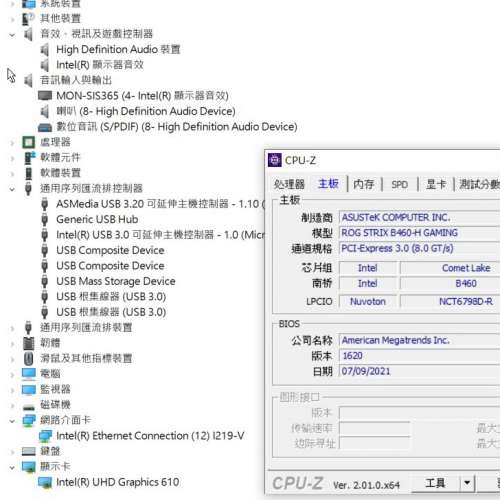This screenshot has height=500, width=500.
Task: Click the 監視器 monitor category icon
Action: (x=29, y=390)
